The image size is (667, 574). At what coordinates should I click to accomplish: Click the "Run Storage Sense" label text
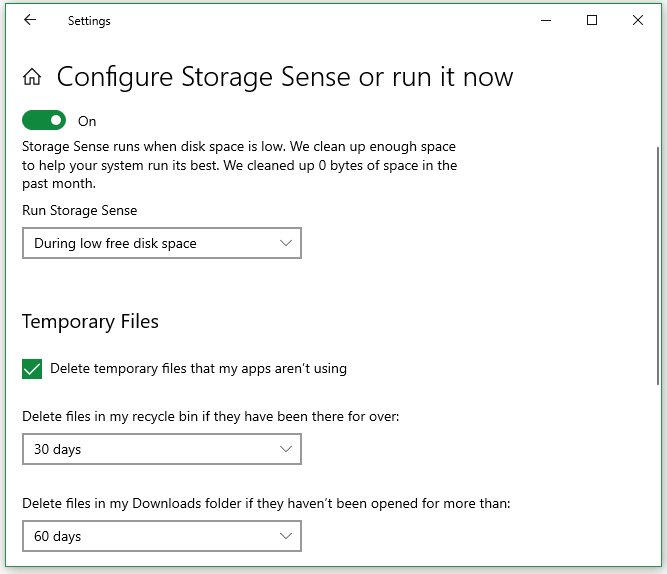[x=79, y=211]
